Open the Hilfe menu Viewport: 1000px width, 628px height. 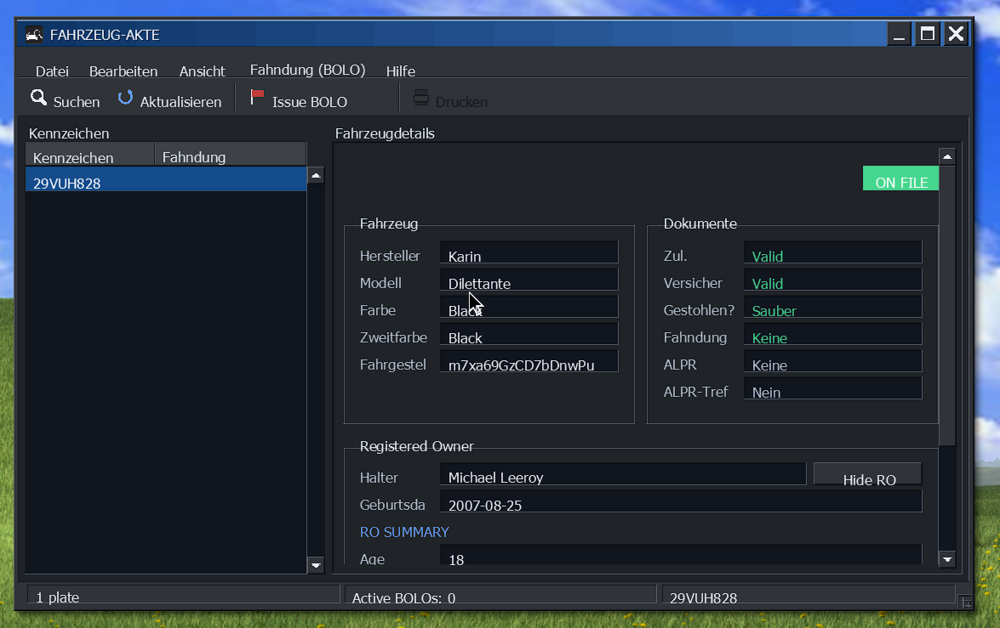[401, 71]
